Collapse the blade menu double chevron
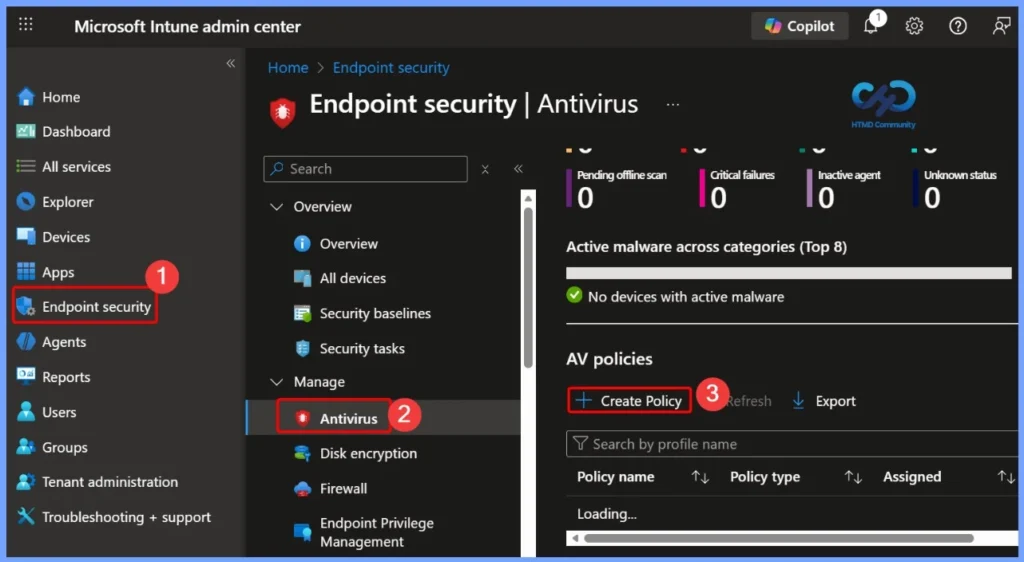 (519, 169)
